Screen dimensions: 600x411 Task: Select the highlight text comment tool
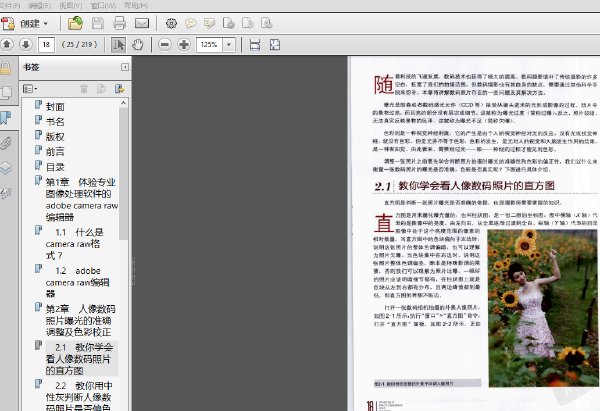pyautogui.click(x=209, y=23)
